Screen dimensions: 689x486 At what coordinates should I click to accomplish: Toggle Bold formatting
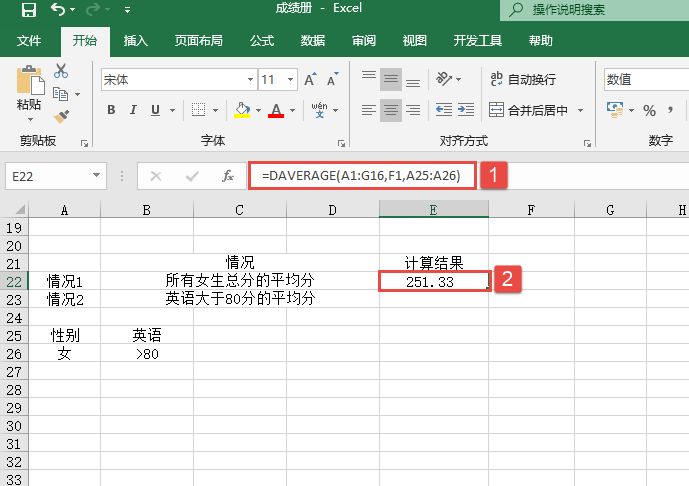(110, 110)
